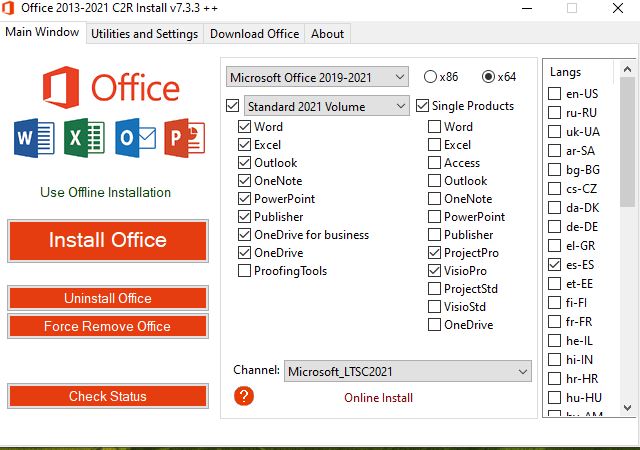Click the Langs list scroll-up arrow

[x=627, y=69]
